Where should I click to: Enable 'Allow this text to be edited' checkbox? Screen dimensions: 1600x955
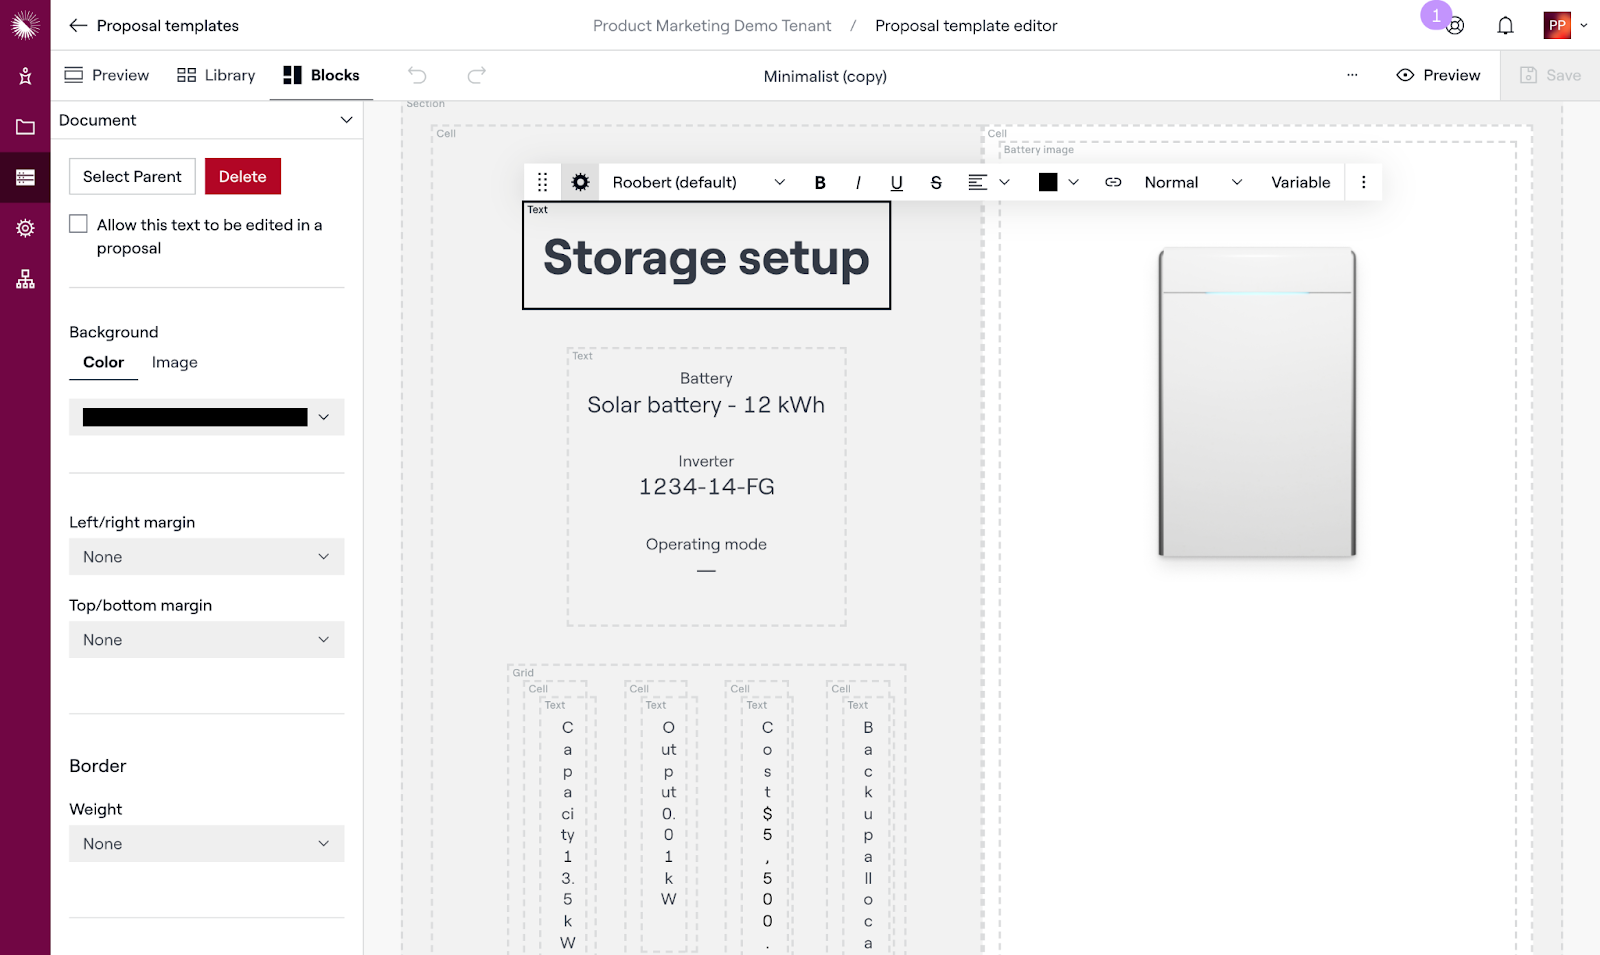79,224
